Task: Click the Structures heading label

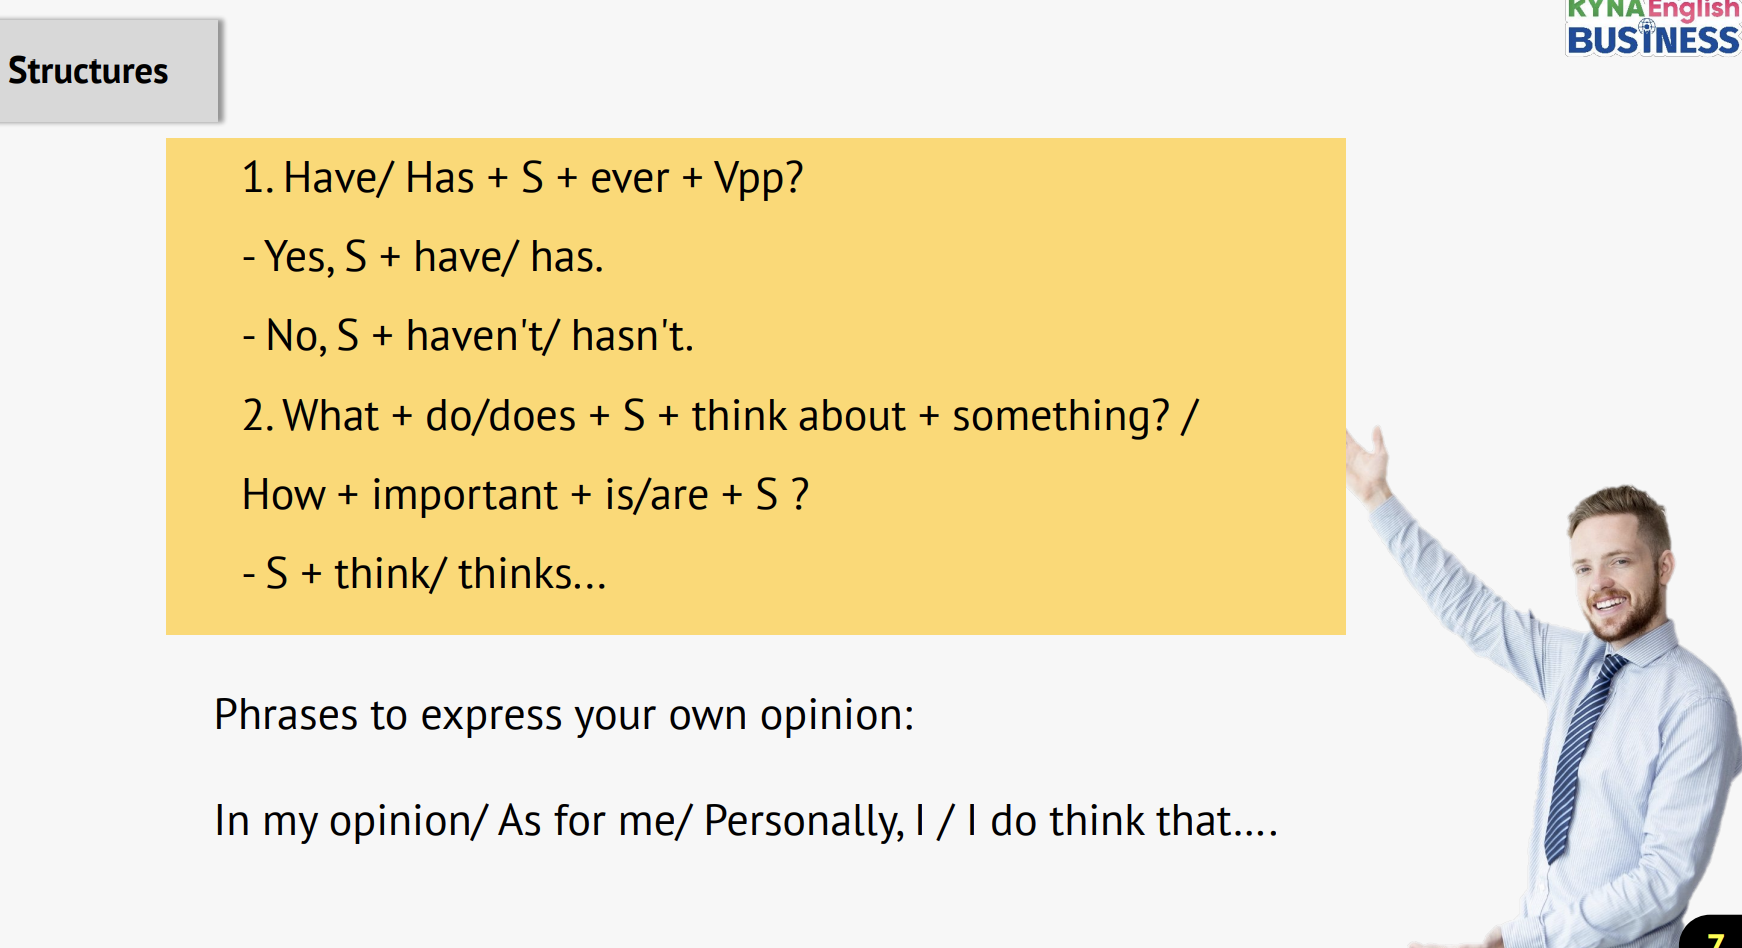Action: tap(88, 71)
